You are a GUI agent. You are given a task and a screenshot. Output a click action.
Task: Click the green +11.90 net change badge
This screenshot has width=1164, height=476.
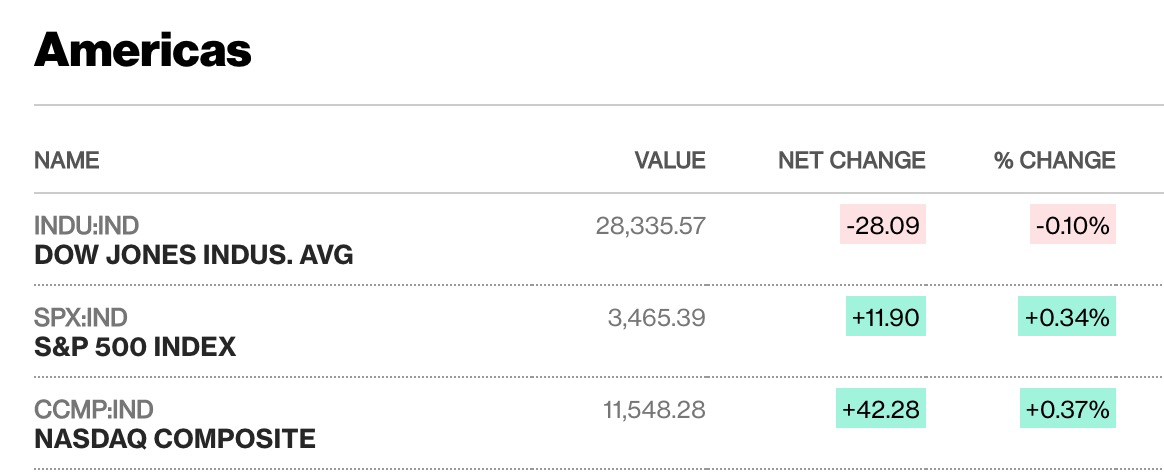point(886,316)
